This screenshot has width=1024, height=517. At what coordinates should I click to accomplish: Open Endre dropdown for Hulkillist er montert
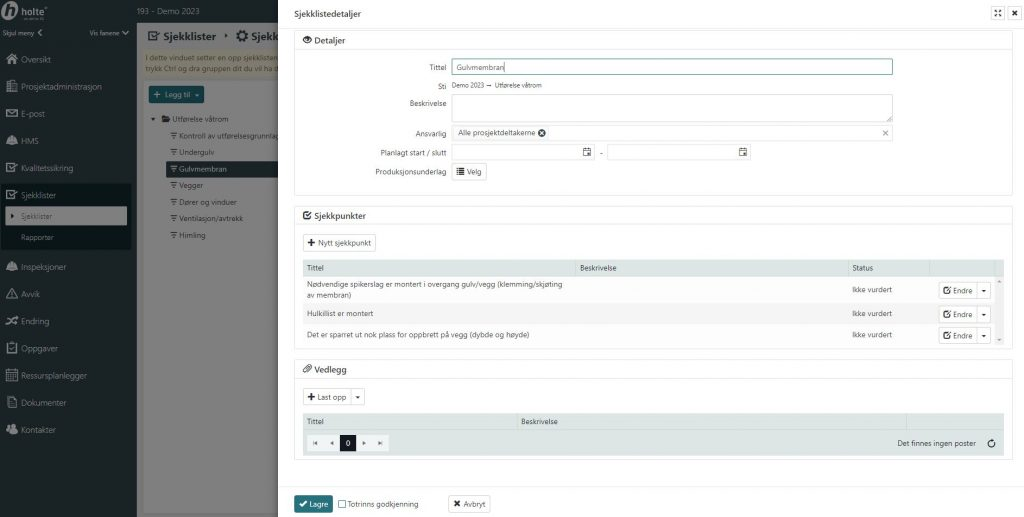pos(984,314)
